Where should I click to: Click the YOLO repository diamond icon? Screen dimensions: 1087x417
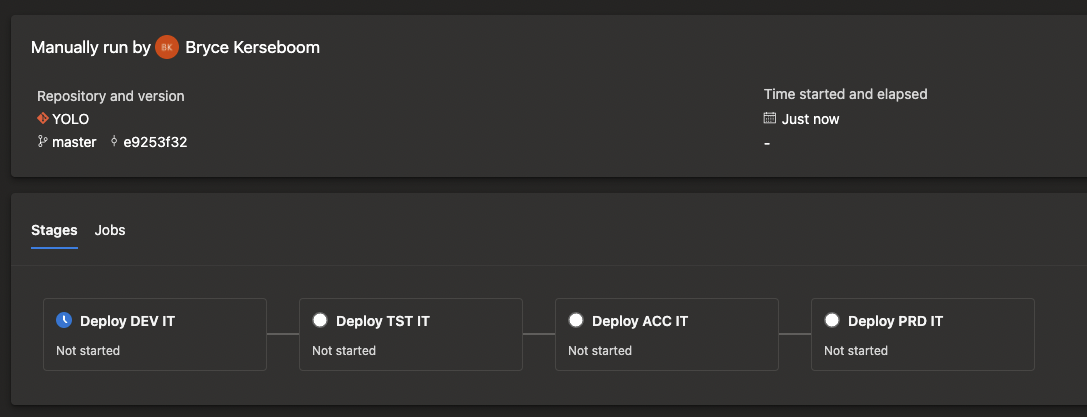click(43, 119)
